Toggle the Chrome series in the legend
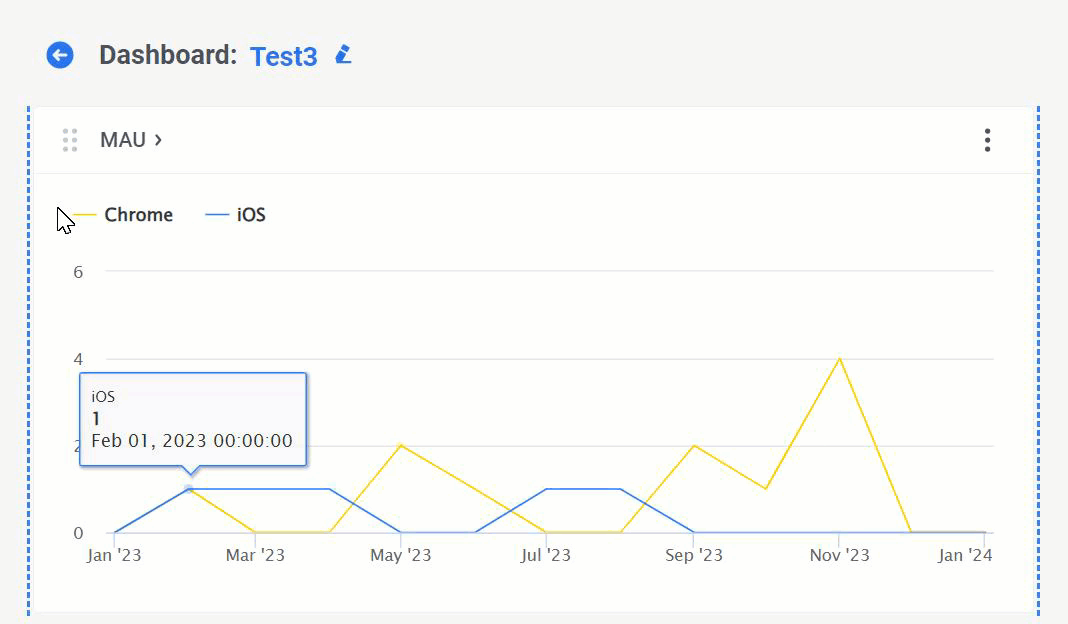The width and height of the screenshot is (1068, 624). (x=138, y=215)
